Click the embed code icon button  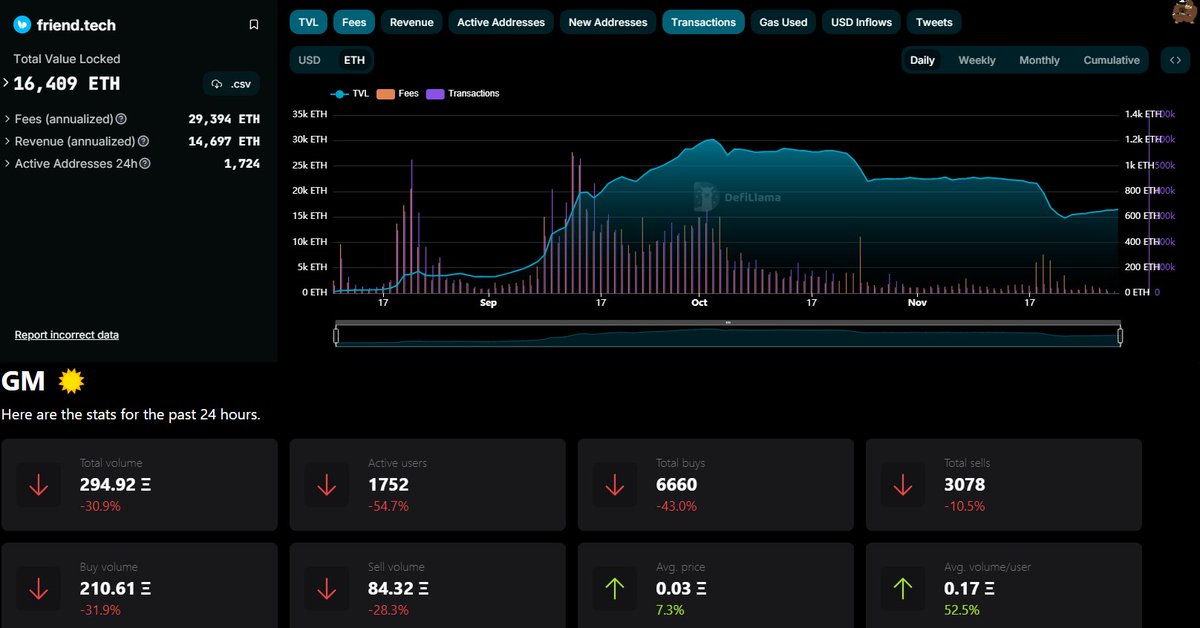tap(1176, 60)
